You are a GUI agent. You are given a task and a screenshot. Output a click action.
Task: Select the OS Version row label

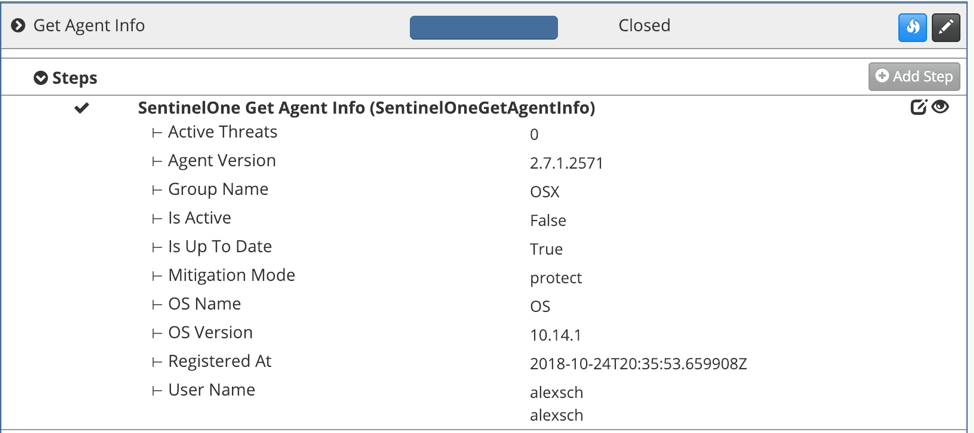click(210, 332)
